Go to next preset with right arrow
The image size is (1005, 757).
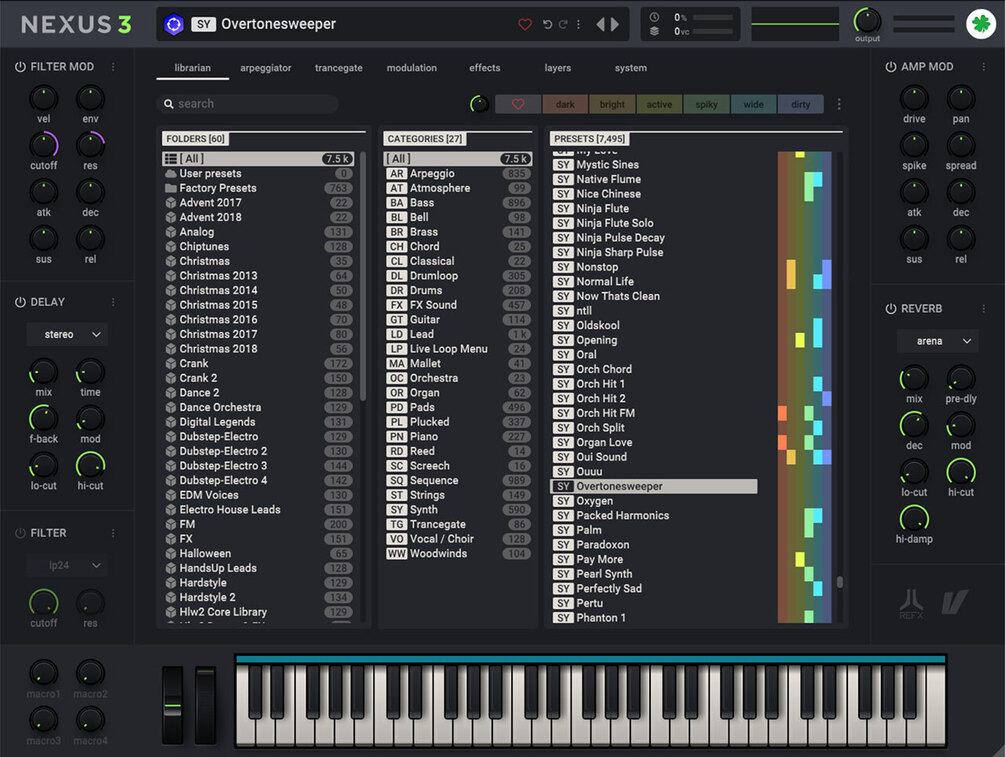coord(615,24)
